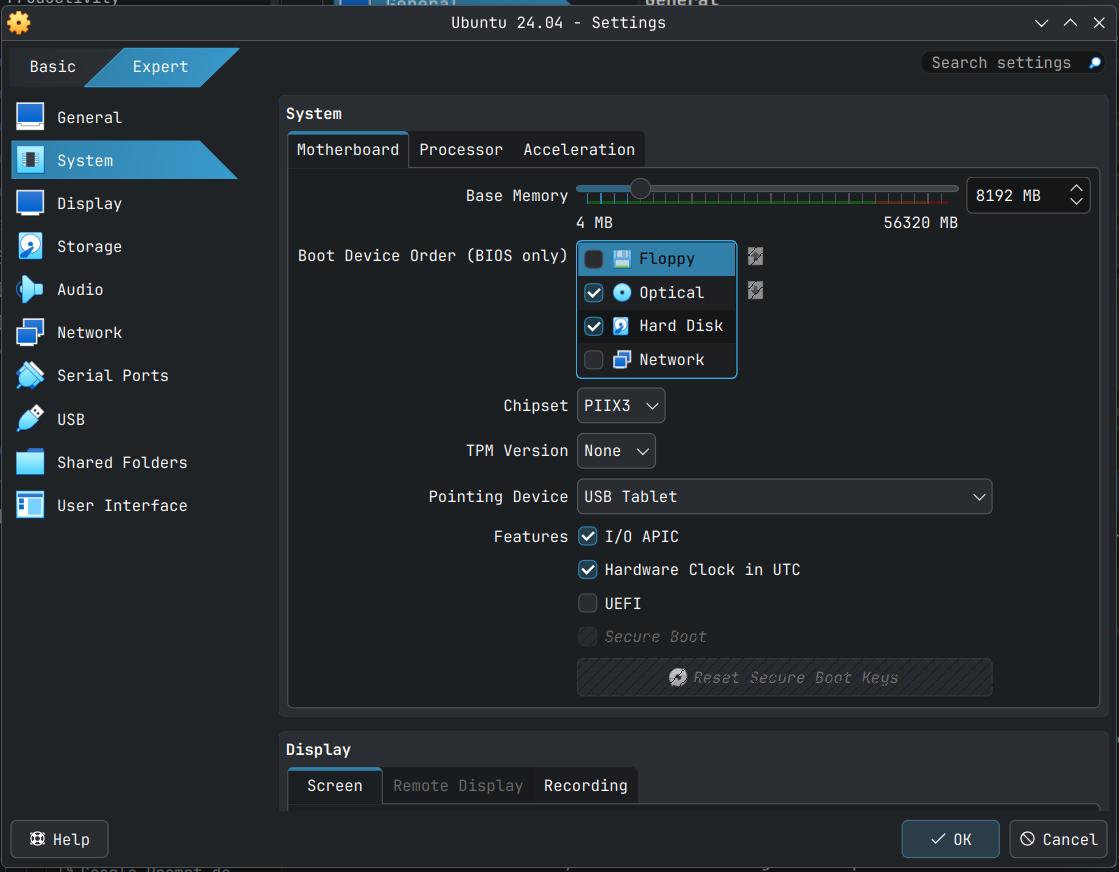The width and height of the screenshot is (1119, 872).
Task: Click the OK button
Action: [x=950, y=839]
